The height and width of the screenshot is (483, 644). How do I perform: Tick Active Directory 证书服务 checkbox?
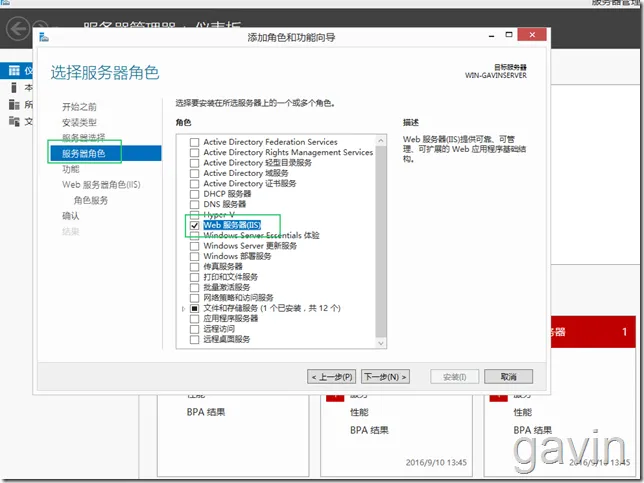click(194, 184)
